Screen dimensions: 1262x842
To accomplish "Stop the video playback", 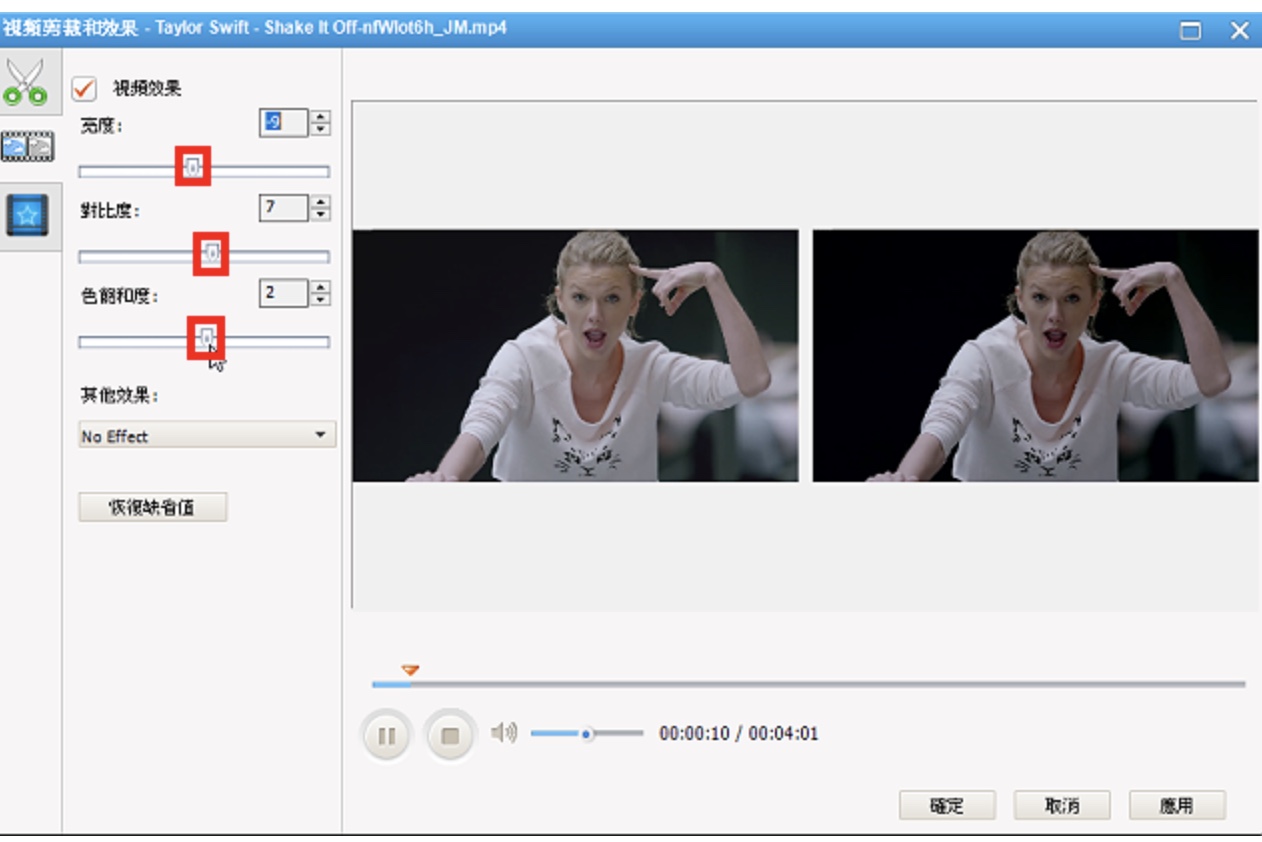I will click(x=450, y=736).
